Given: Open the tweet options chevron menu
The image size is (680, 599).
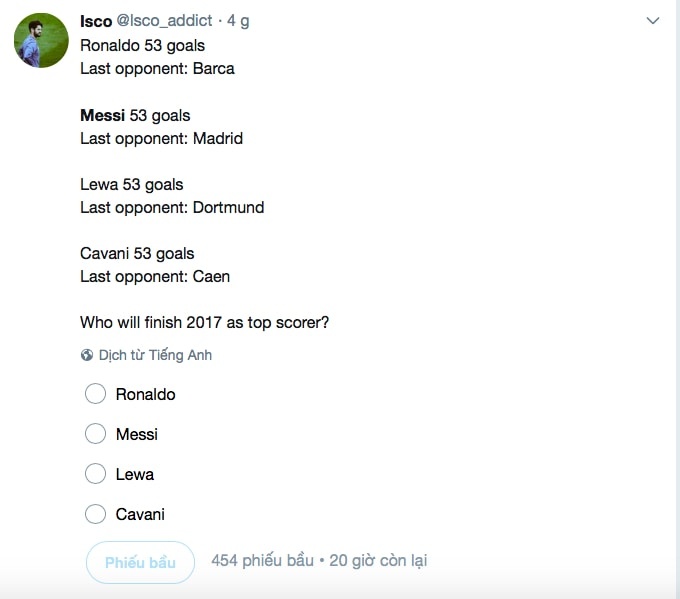Looking at the screenshot, I should (x=653, y=20).
